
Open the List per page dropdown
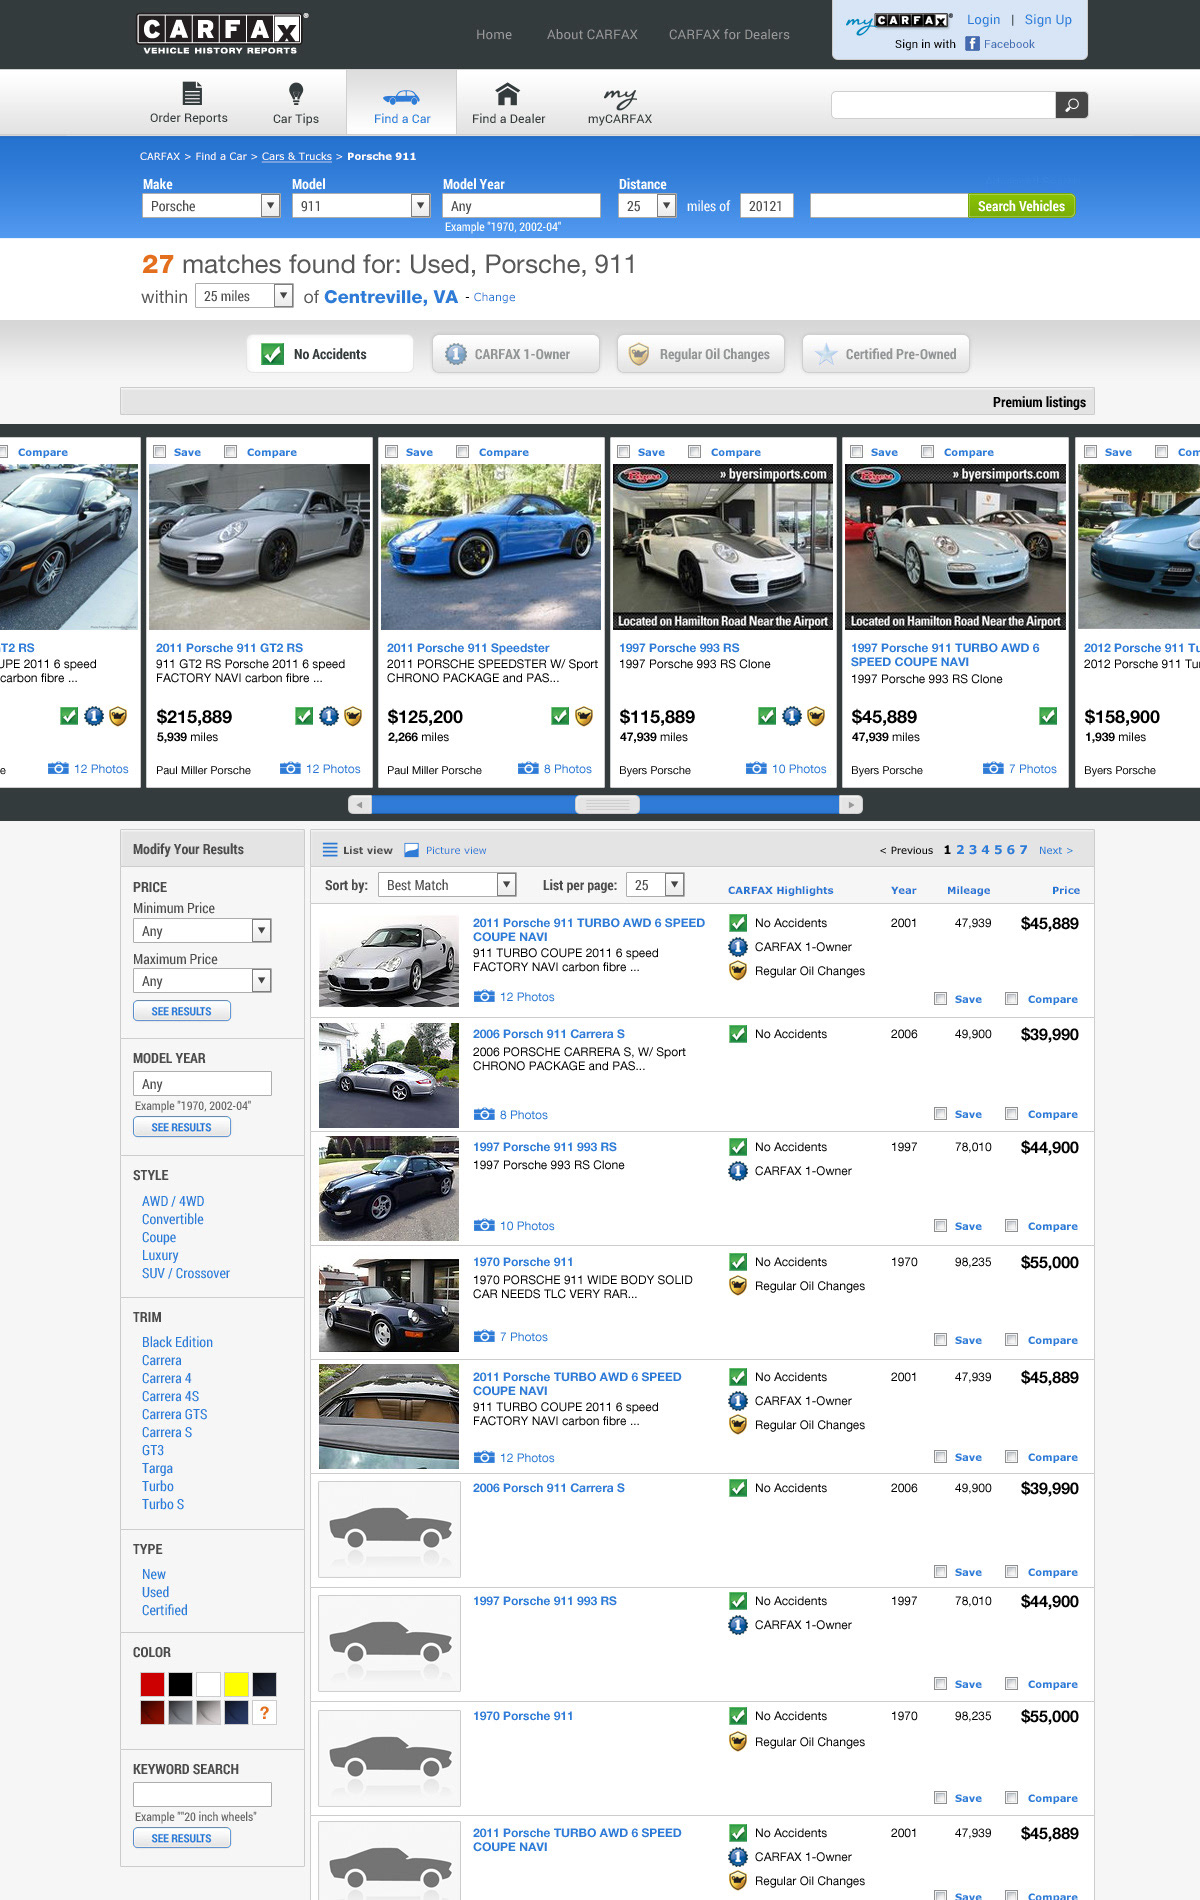point(655,885)
